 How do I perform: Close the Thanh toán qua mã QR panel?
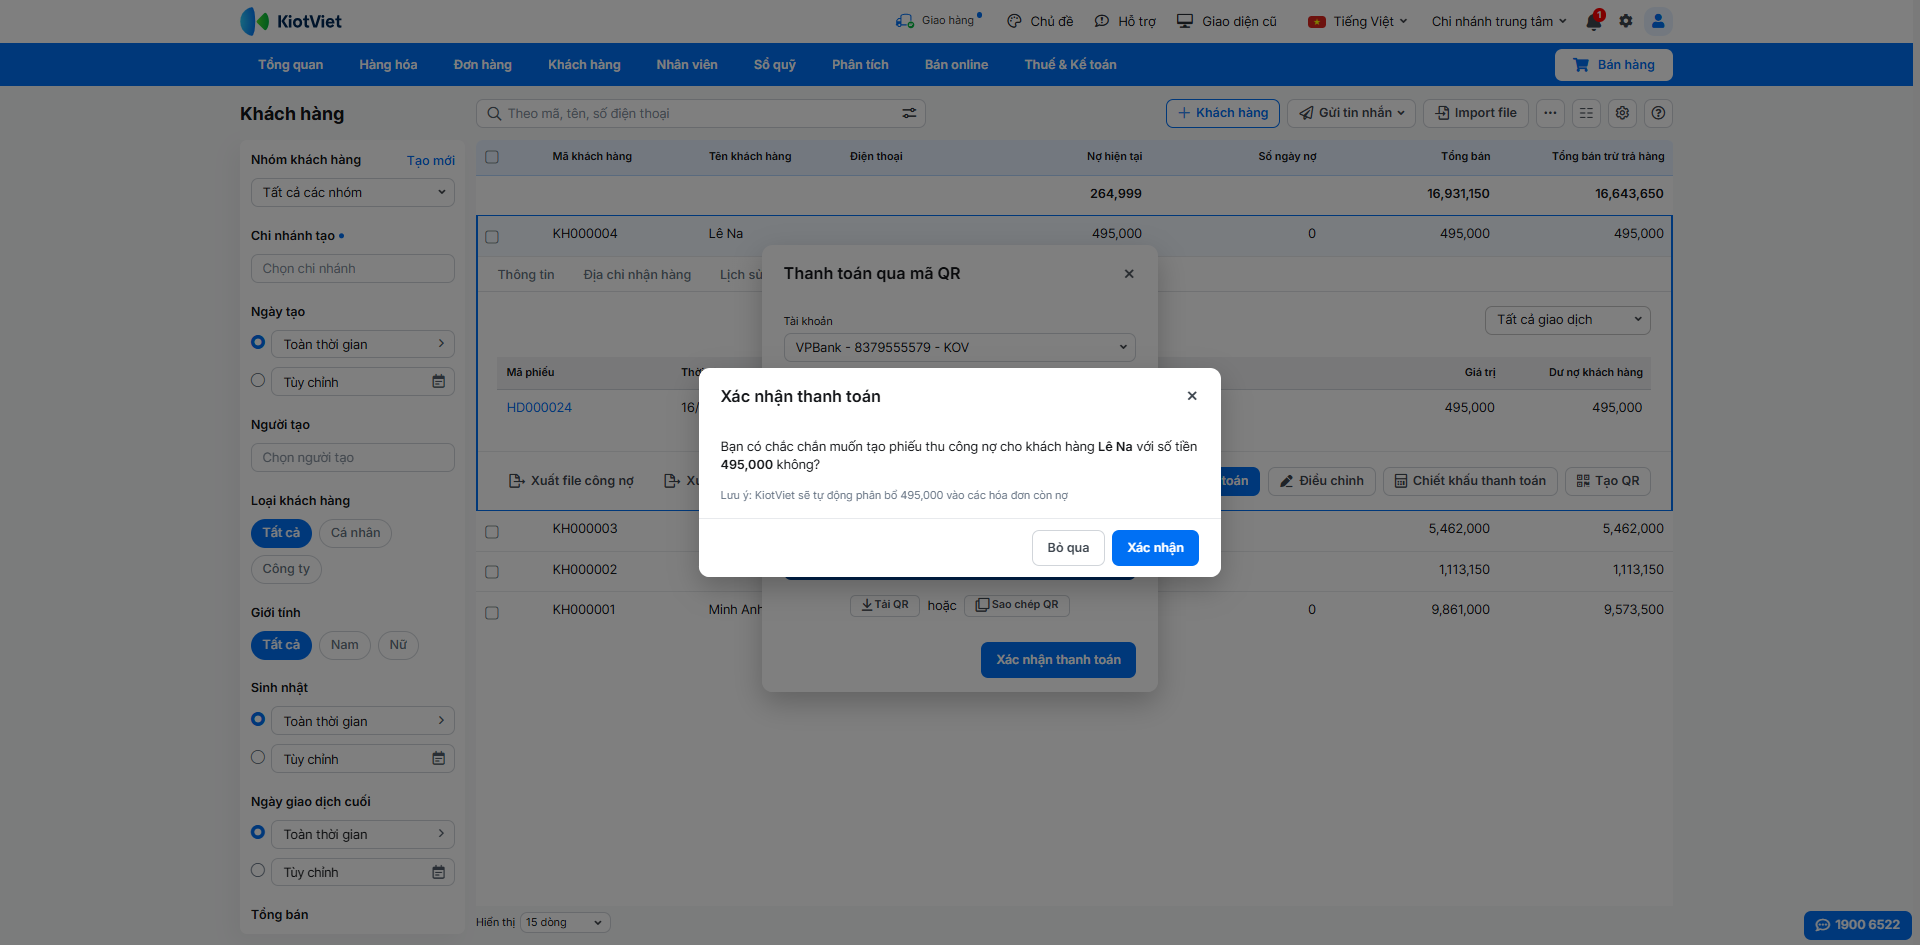coord(1129,274)
